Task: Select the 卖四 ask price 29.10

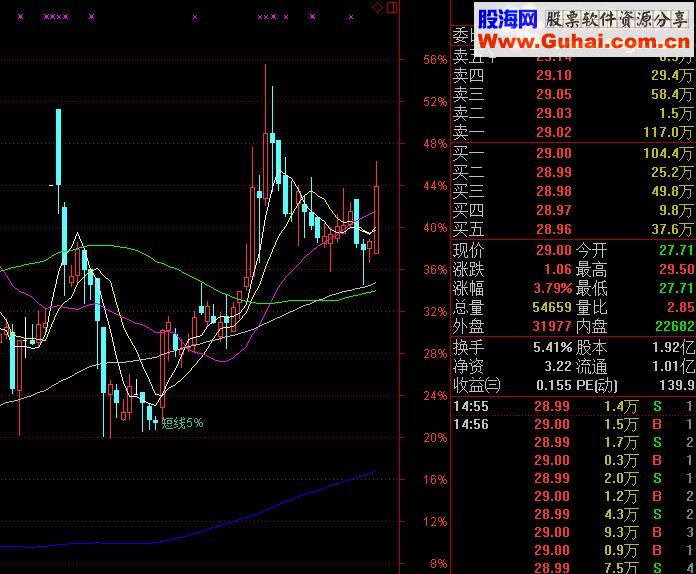Action: 554,75
